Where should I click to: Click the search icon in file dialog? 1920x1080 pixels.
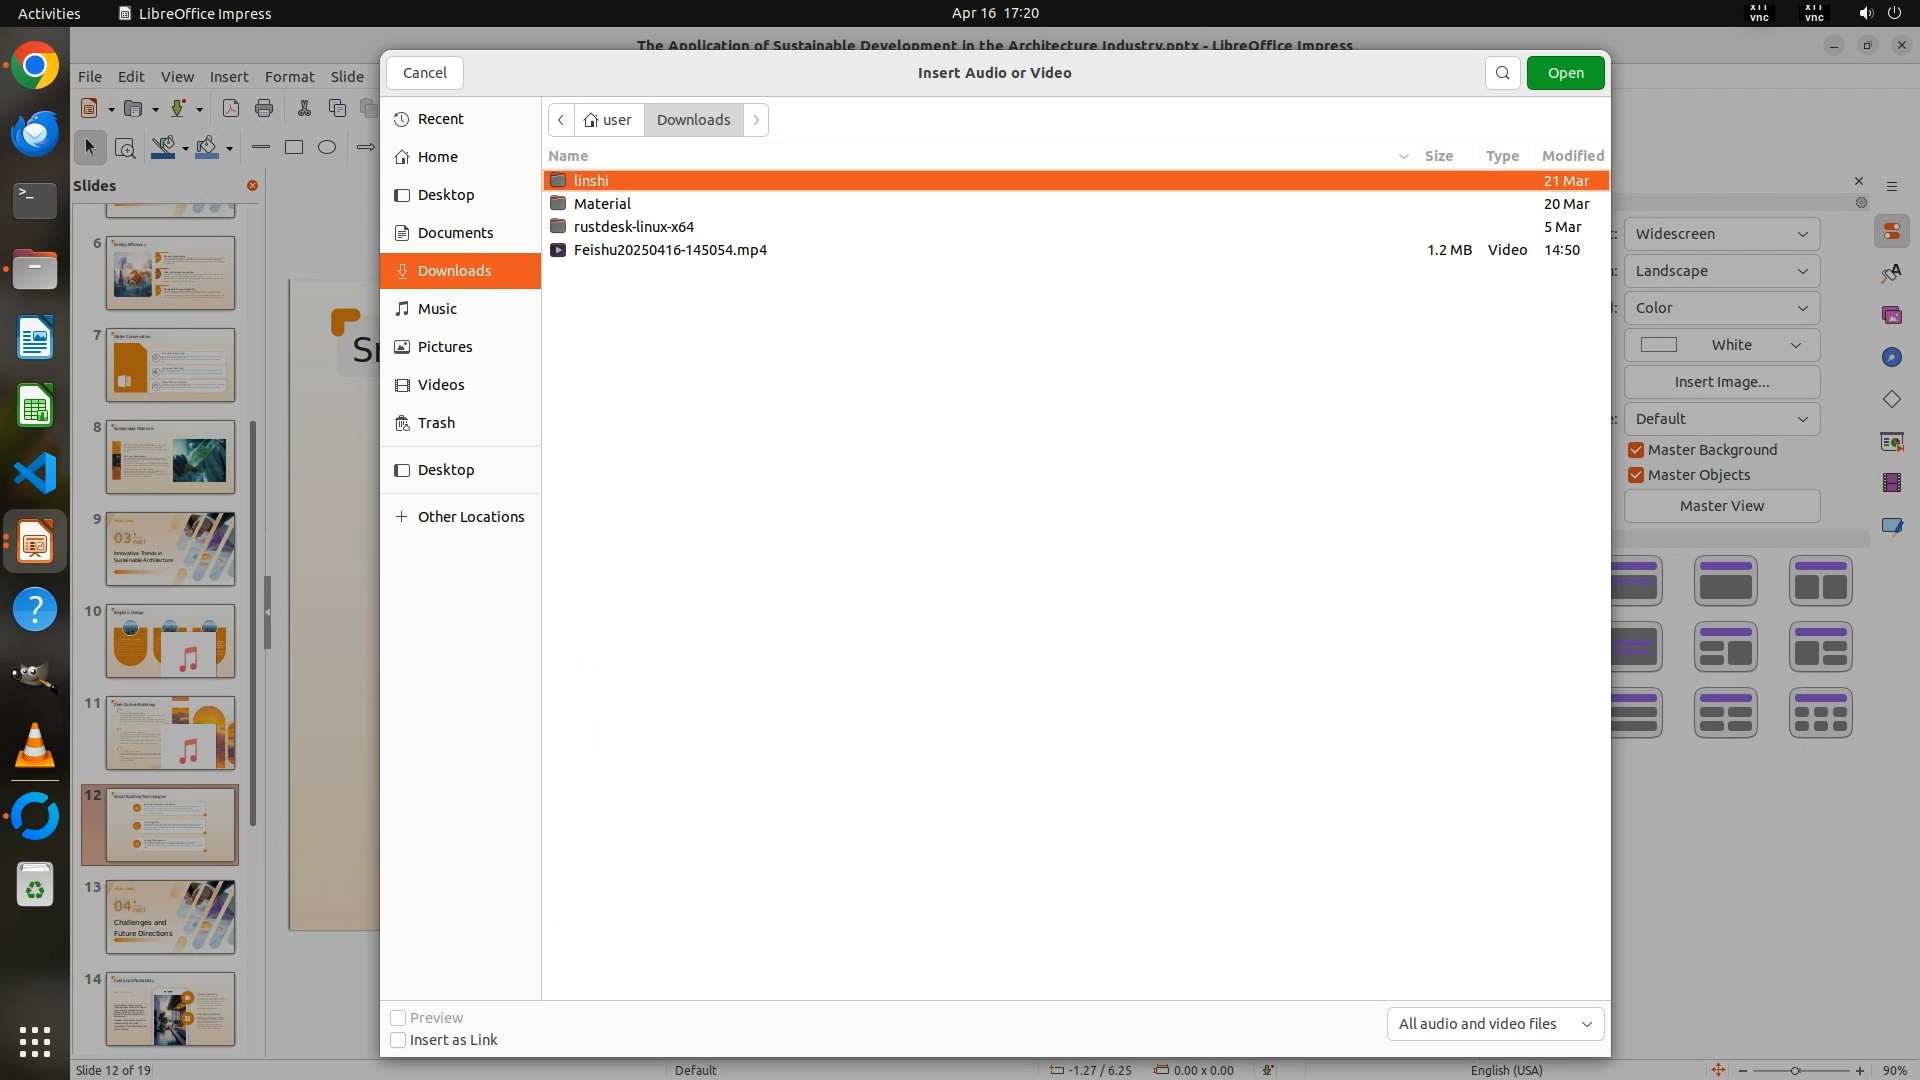coord(1502,73)
